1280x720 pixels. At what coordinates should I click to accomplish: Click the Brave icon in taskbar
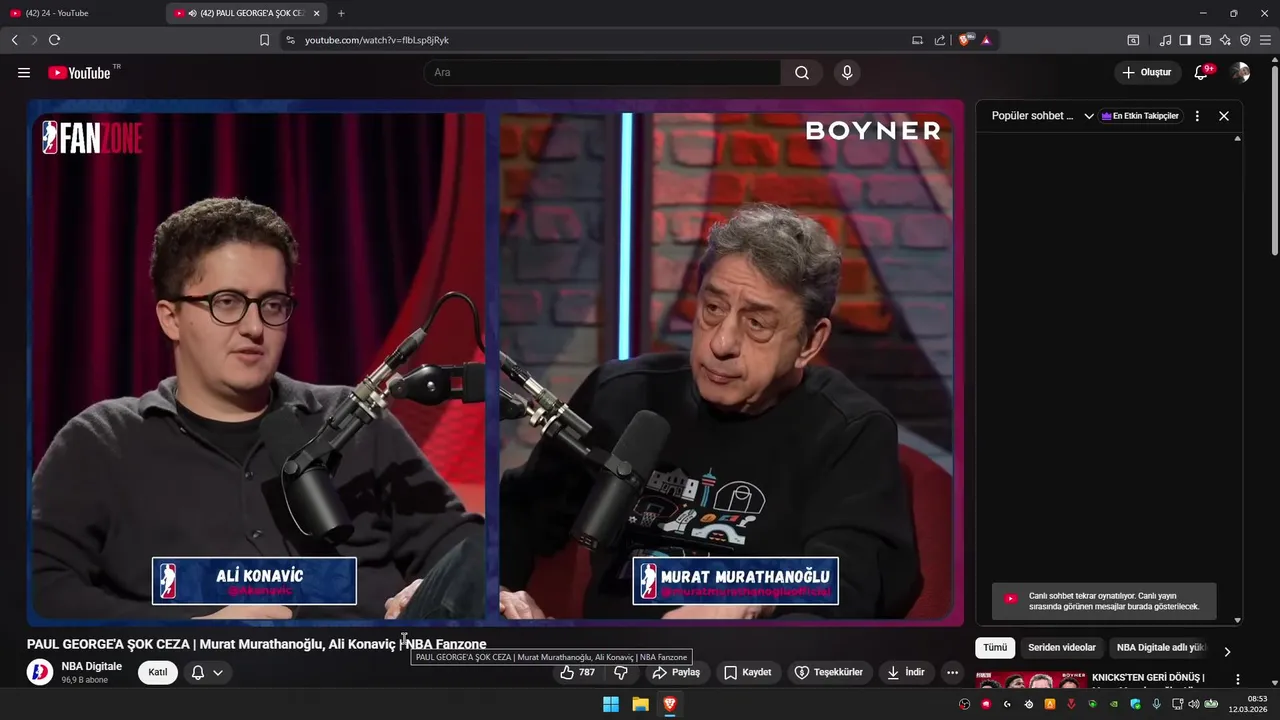(670, 704)
